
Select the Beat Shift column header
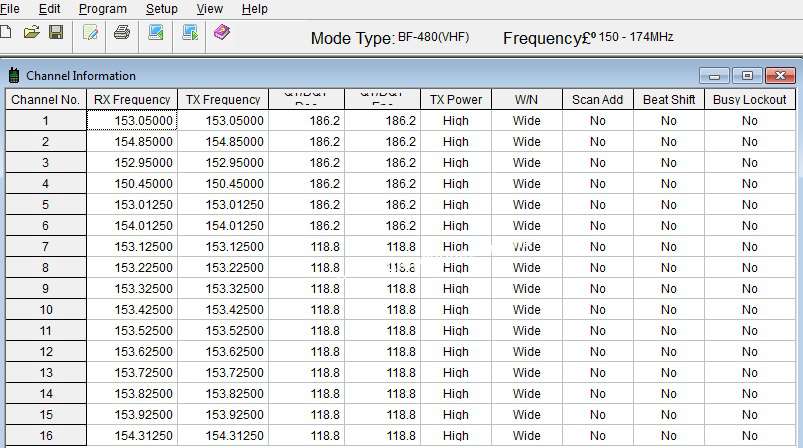point(669,99)
